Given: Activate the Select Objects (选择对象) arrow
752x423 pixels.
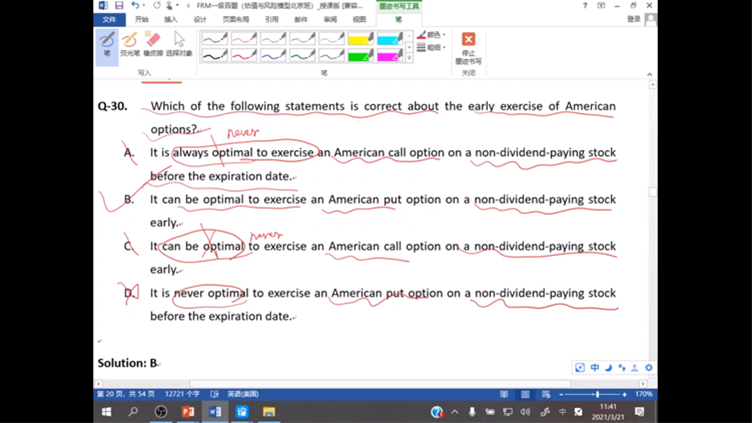Looking at the screenshot, I should [x=179, y=44].
